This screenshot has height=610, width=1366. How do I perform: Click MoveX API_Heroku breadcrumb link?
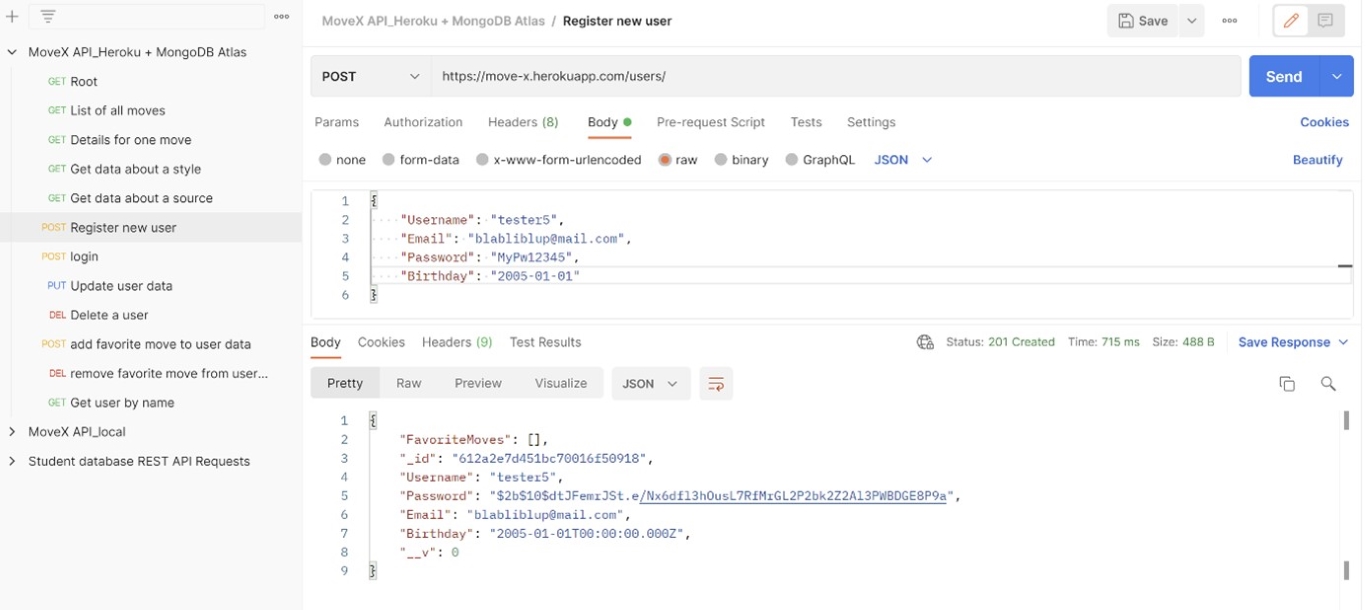[434, 21]
